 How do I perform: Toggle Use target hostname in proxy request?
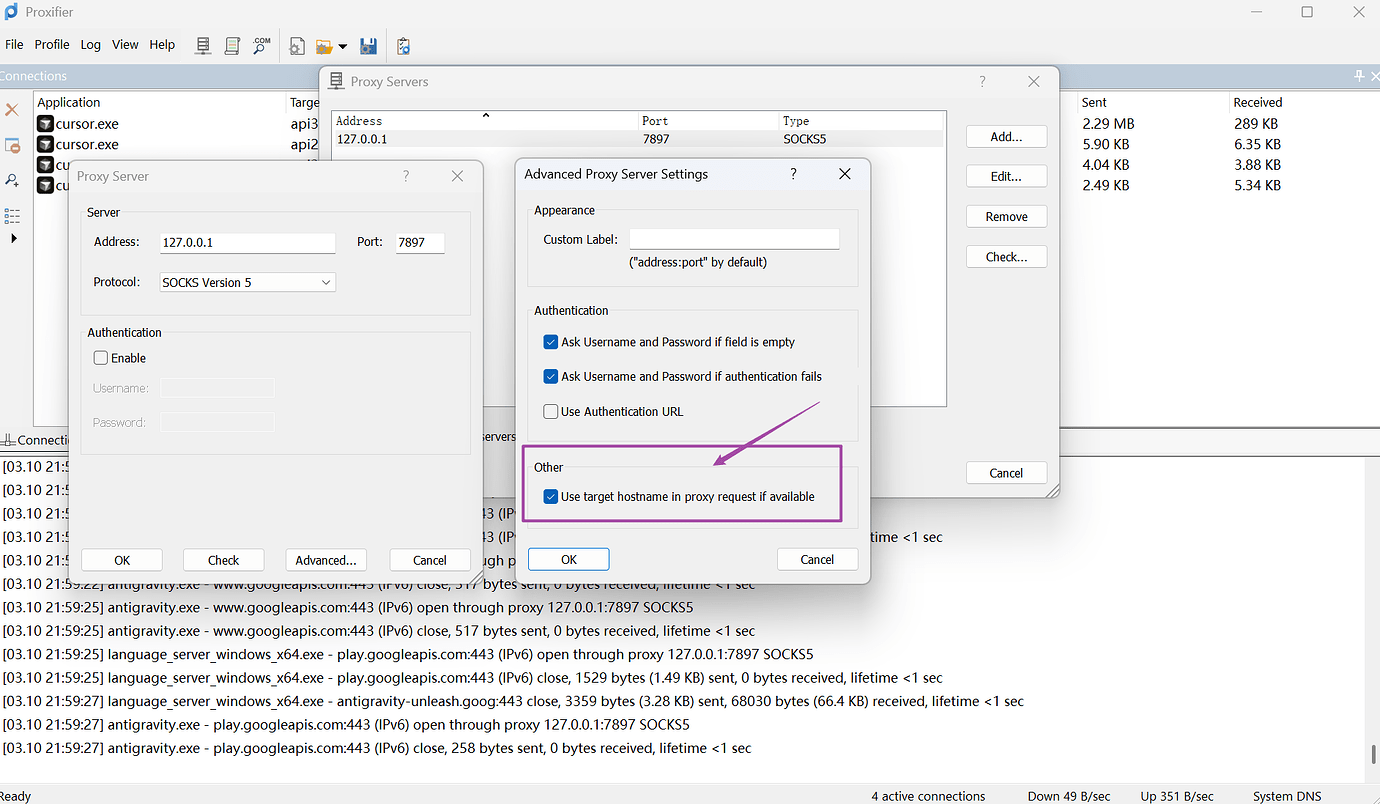coord(551,497)
